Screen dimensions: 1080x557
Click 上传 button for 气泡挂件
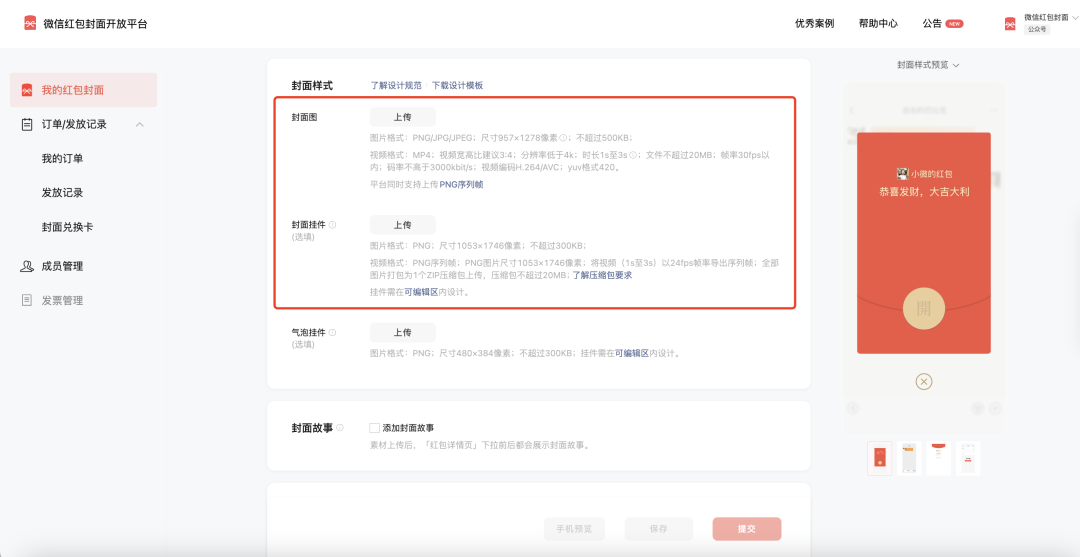pos(403,333)
